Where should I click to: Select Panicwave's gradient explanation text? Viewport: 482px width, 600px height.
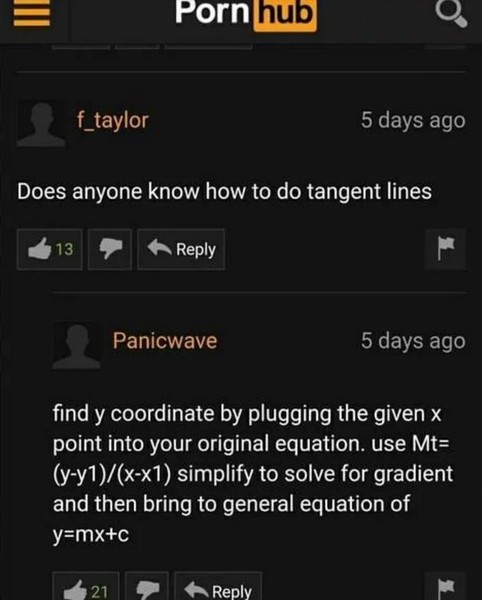point(253,473)
